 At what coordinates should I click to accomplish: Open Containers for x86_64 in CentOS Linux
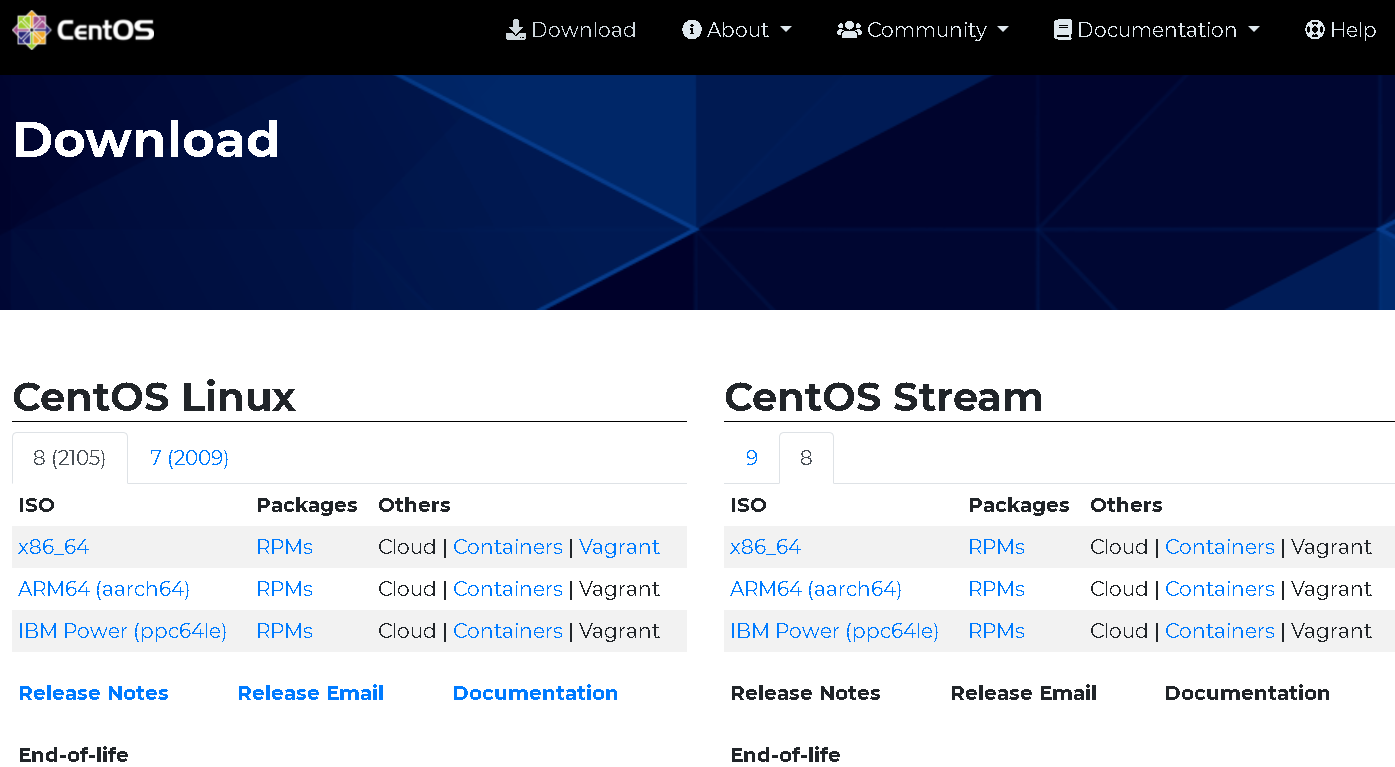(508, 547)
